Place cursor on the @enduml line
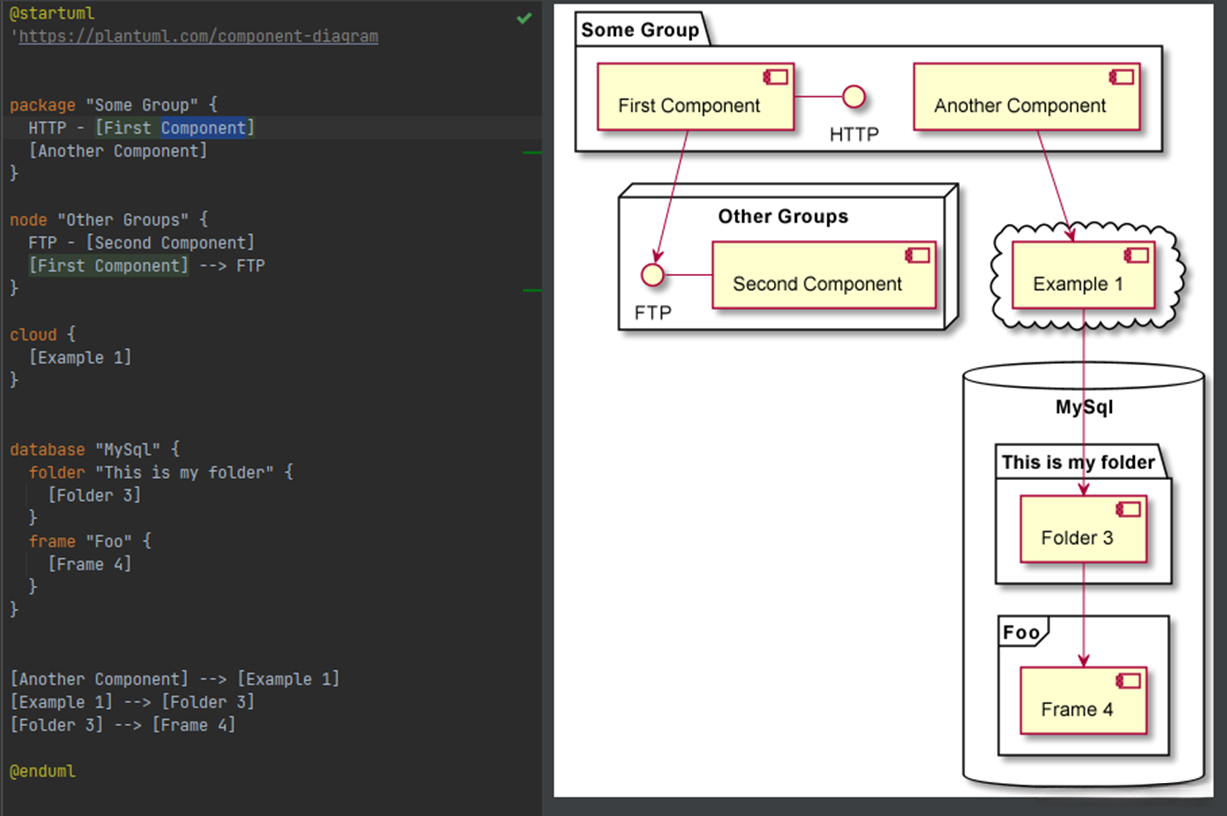The height and width of the screenshot is (816, 1227). point(43,771)
